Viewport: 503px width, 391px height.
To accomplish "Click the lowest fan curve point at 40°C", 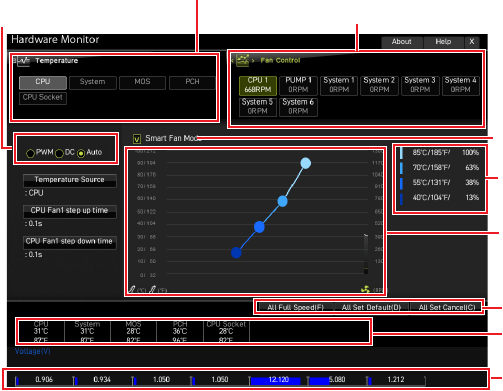I will tap(236, 253).
